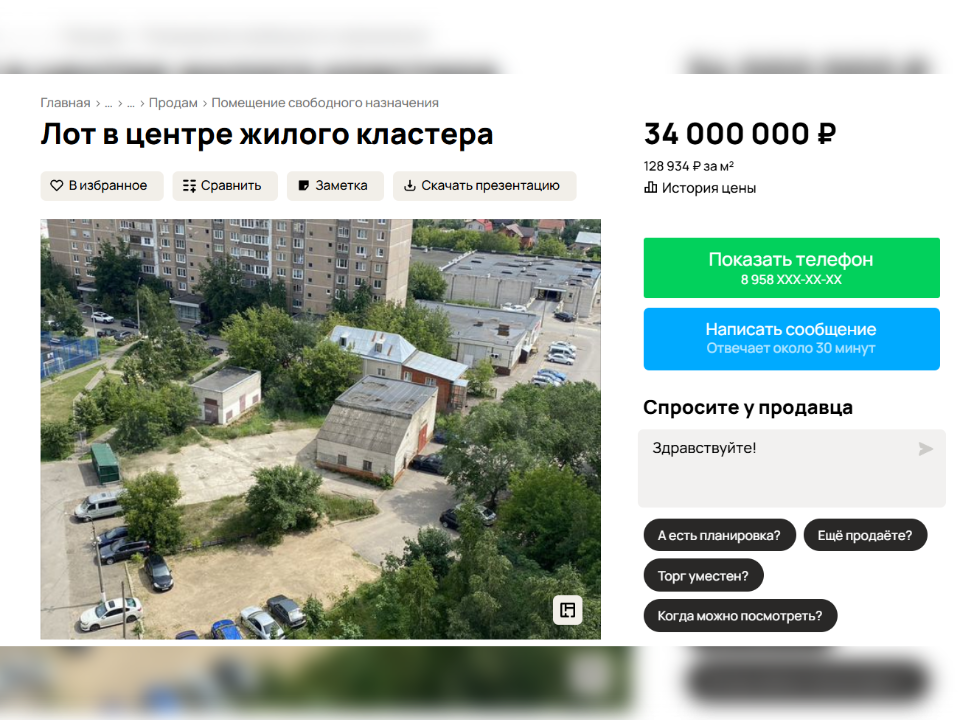Select 'Когда можно посмотреть?' chip
Screen dimensions: 960x720
point(740,616)
